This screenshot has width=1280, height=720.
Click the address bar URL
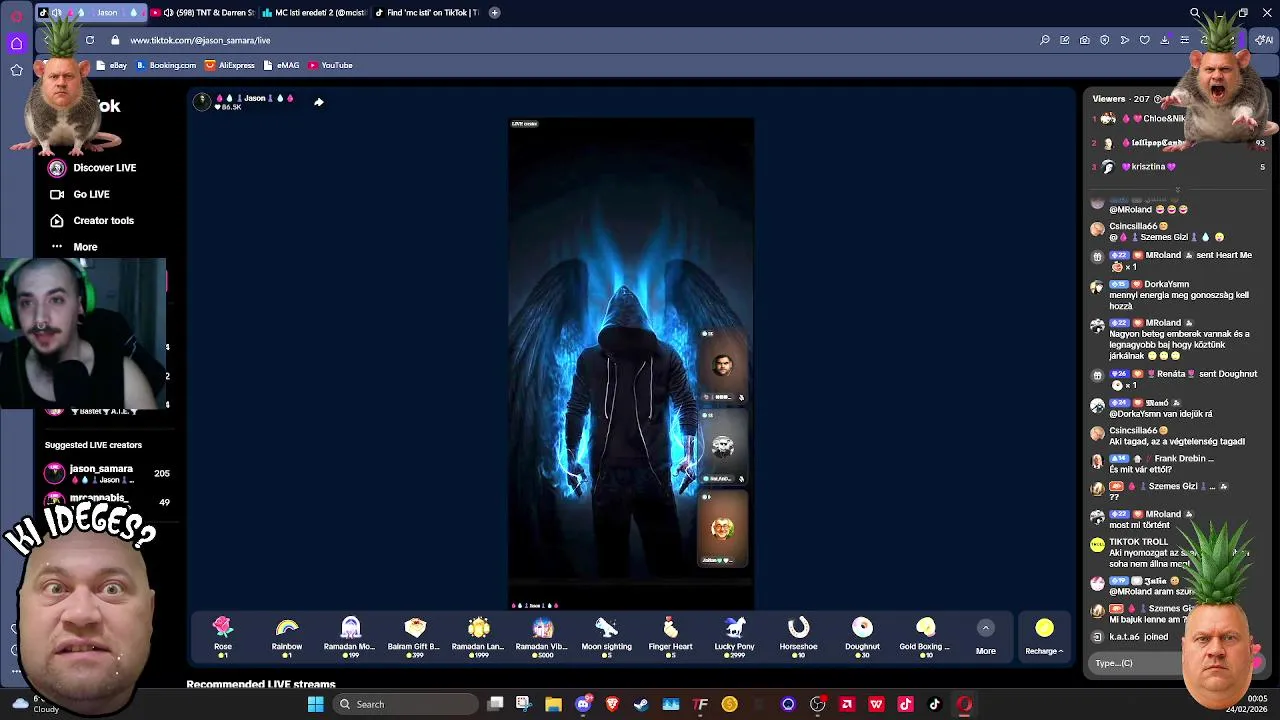pos(200,40)
